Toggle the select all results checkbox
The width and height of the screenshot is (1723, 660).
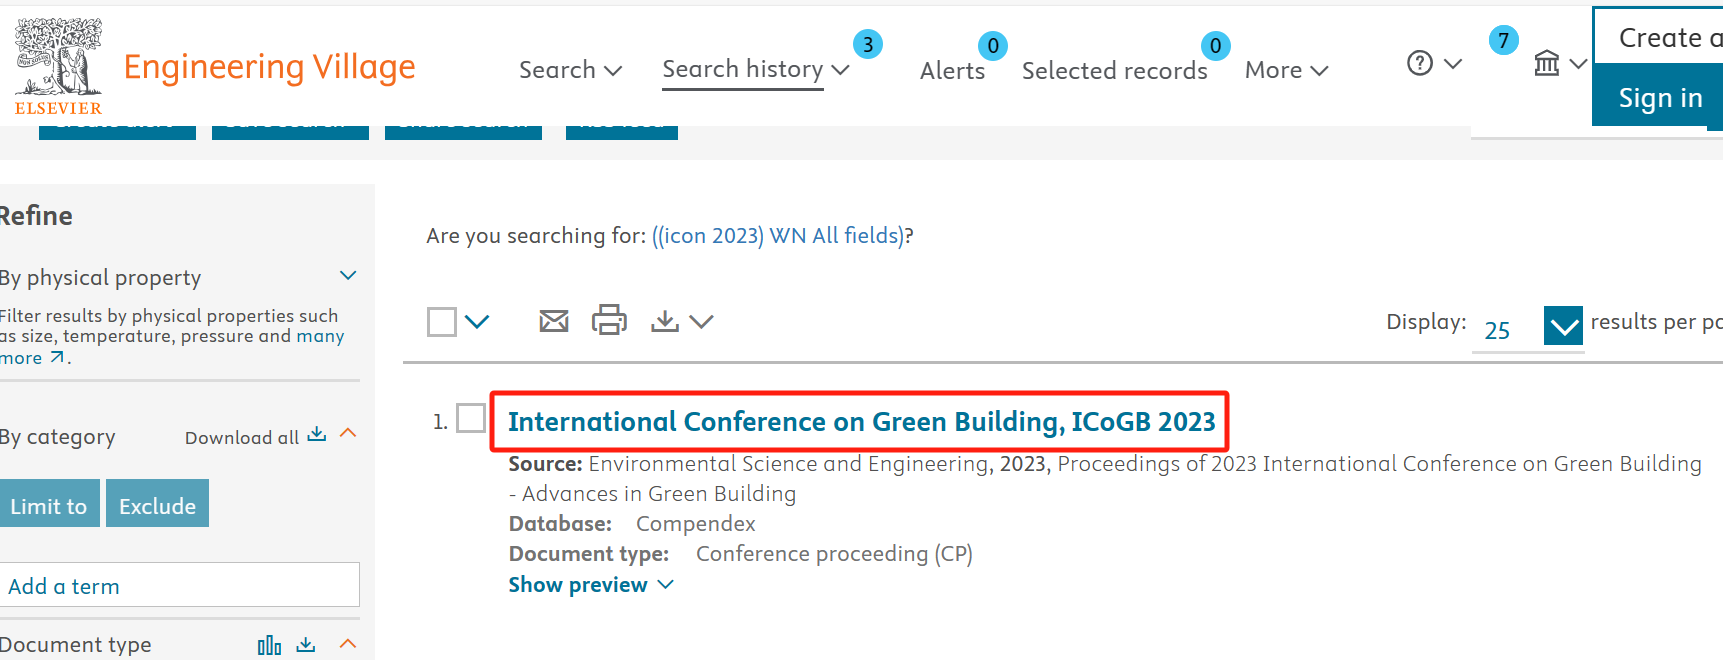coord(442,322)
